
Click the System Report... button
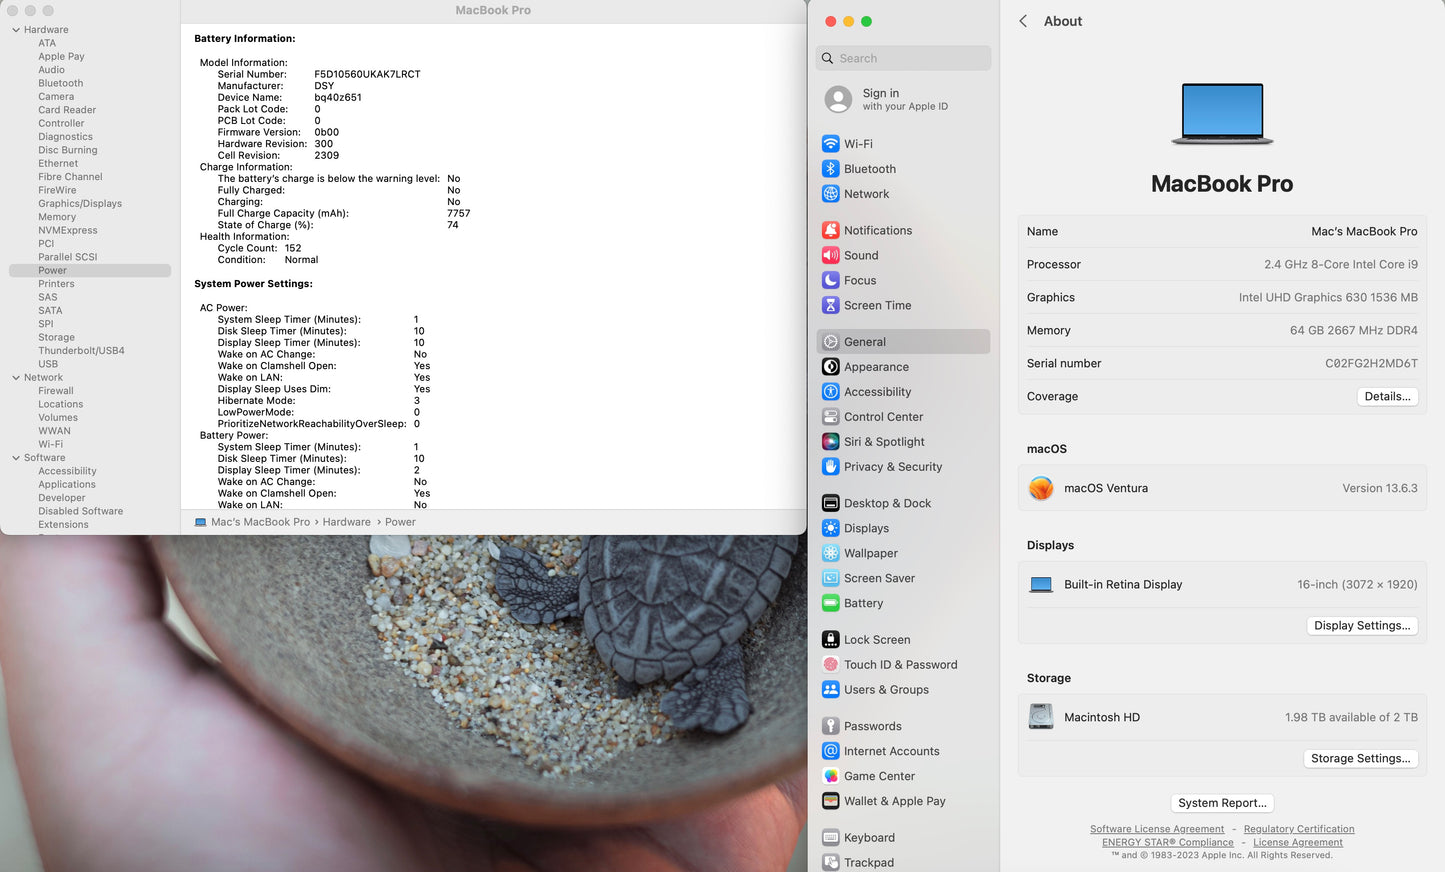(1221, 803)
